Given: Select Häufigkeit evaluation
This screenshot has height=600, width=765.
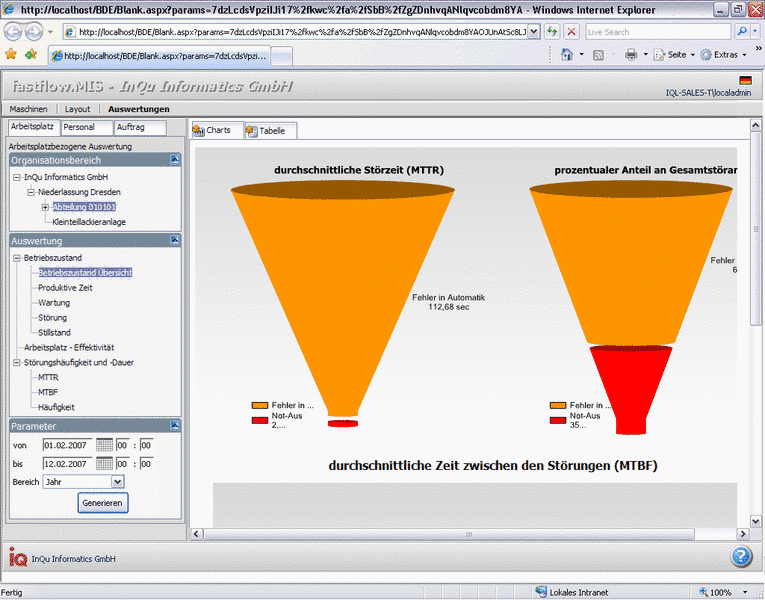Looking at the screenshot, I should click(56, 407).
